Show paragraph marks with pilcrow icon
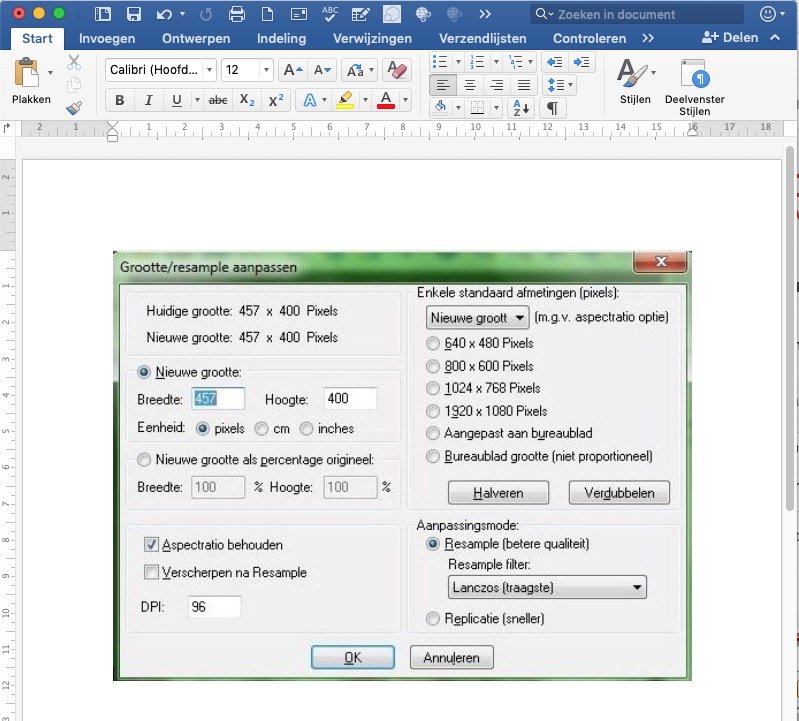Viewport: 799px width, 721px height. [x=552, y=108]
